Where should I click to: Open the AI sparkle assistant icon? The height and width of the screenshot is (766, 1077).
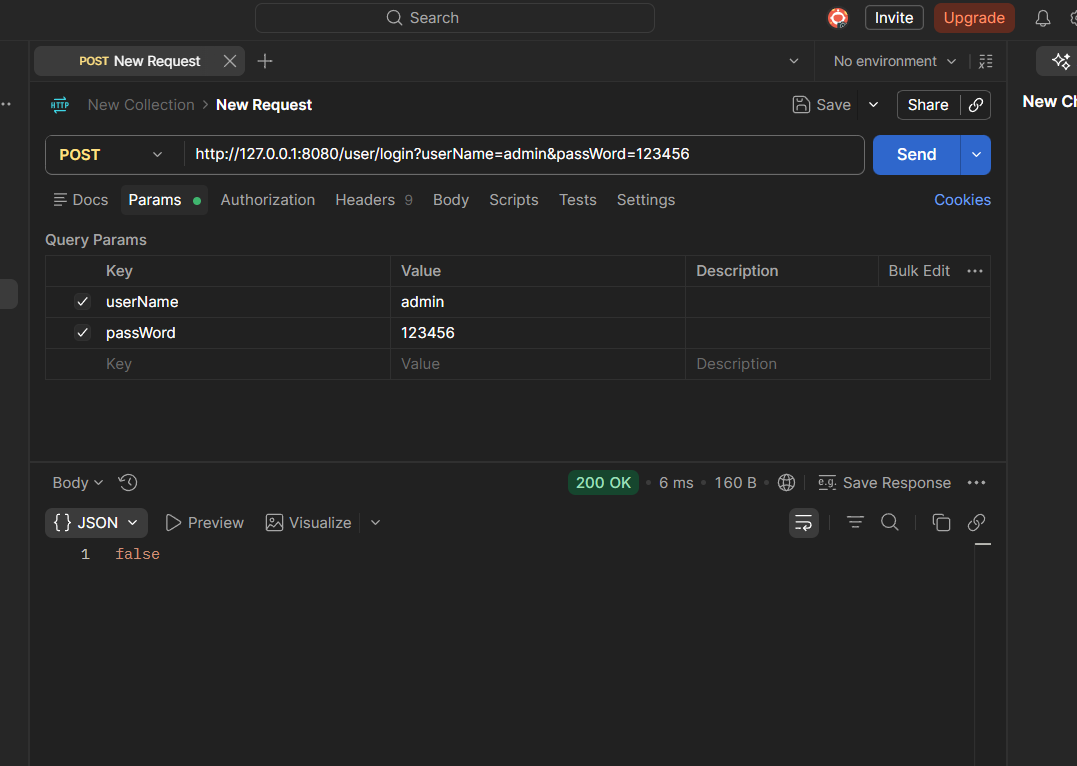(1061, 61)
